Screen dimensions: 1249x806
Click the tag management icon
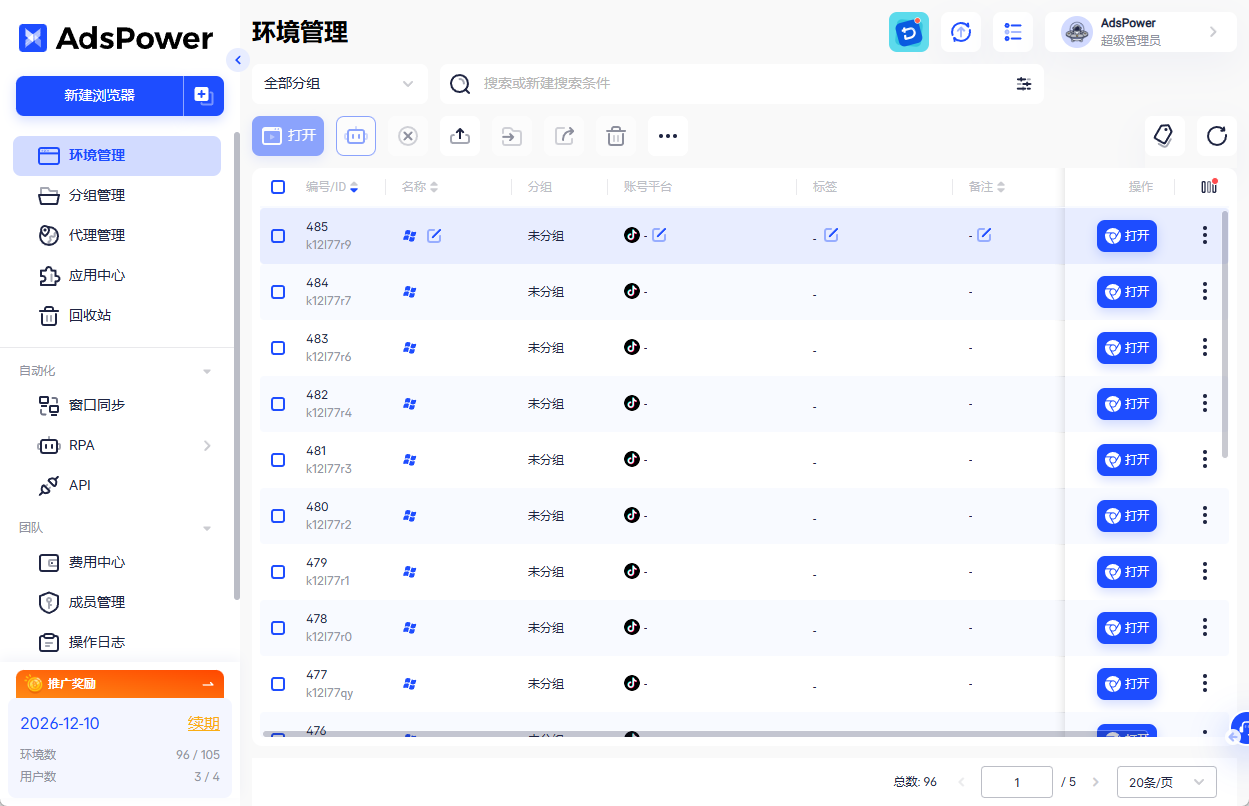tap(1164, 136)
